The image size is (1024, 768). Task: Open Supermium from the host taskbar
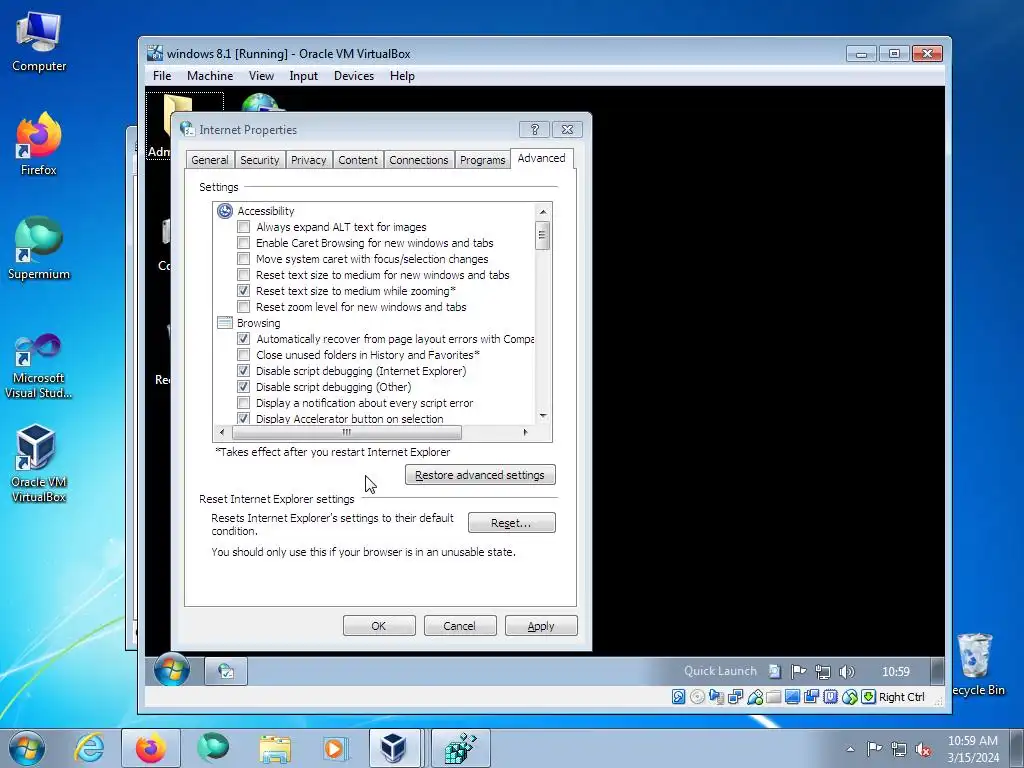213,748
